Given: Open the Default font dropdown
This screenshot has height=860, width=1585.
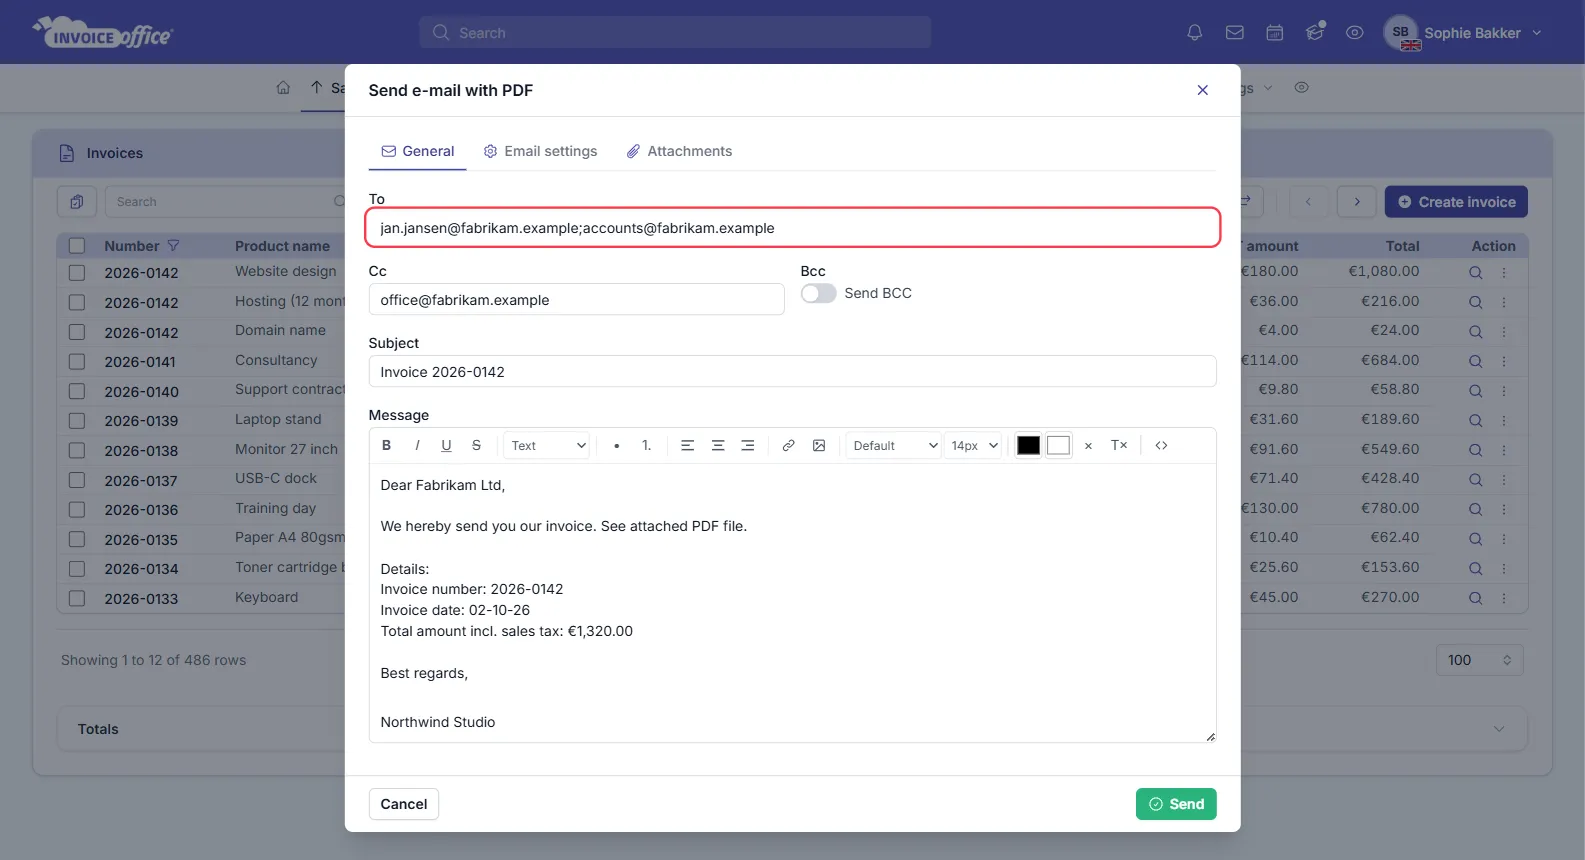Looking at the screenshot, I should (894, 446).
